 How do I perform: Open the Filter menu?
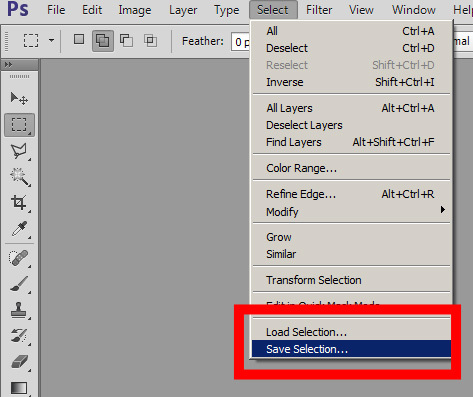pyautogui.click(x=319, y=10)
